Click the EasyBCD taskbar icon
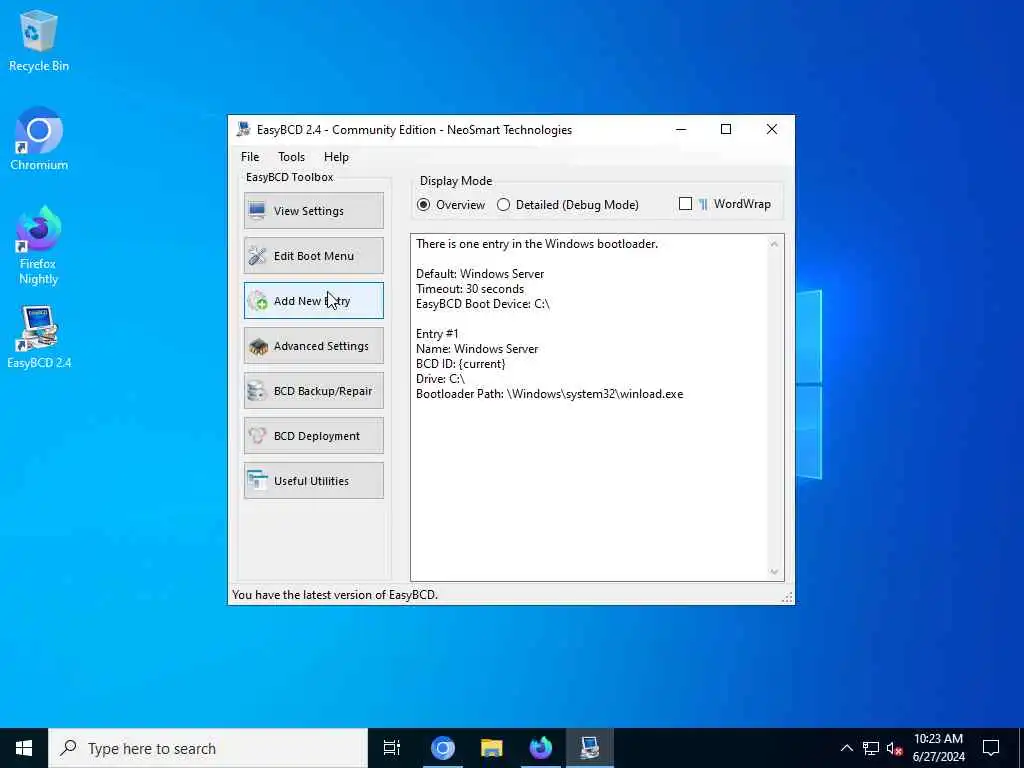The height and width of the screenshot is (768, 1024). pyautogui.click(x=590, y=748)
